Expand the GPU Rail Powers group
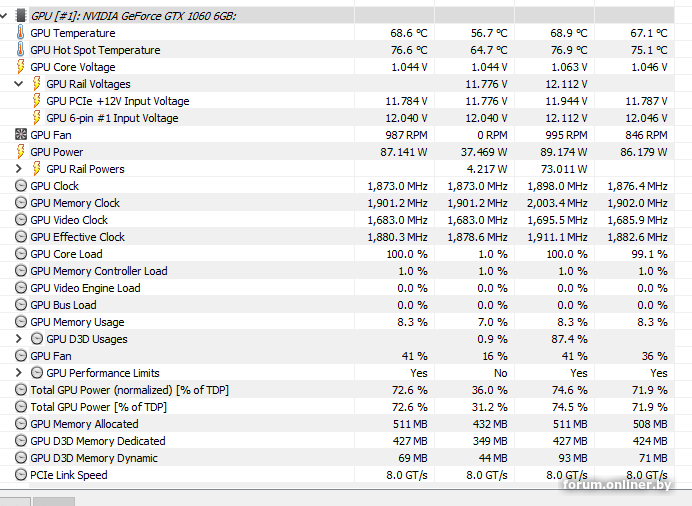The width and height of the screenshot is (692, 506). coord(19,169)
